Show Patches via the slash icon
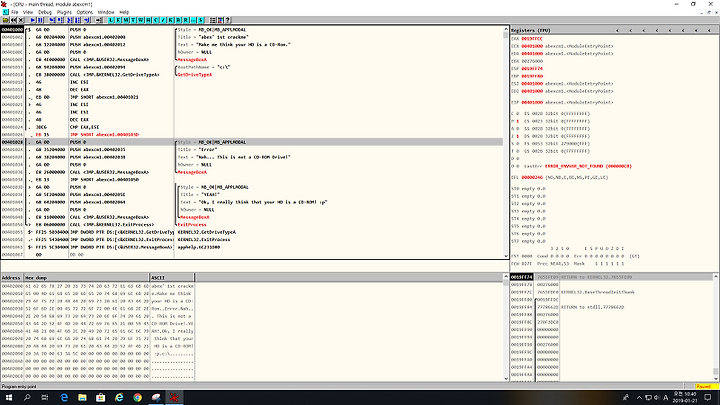Screen dimensions: 720x405 (163, 20)
